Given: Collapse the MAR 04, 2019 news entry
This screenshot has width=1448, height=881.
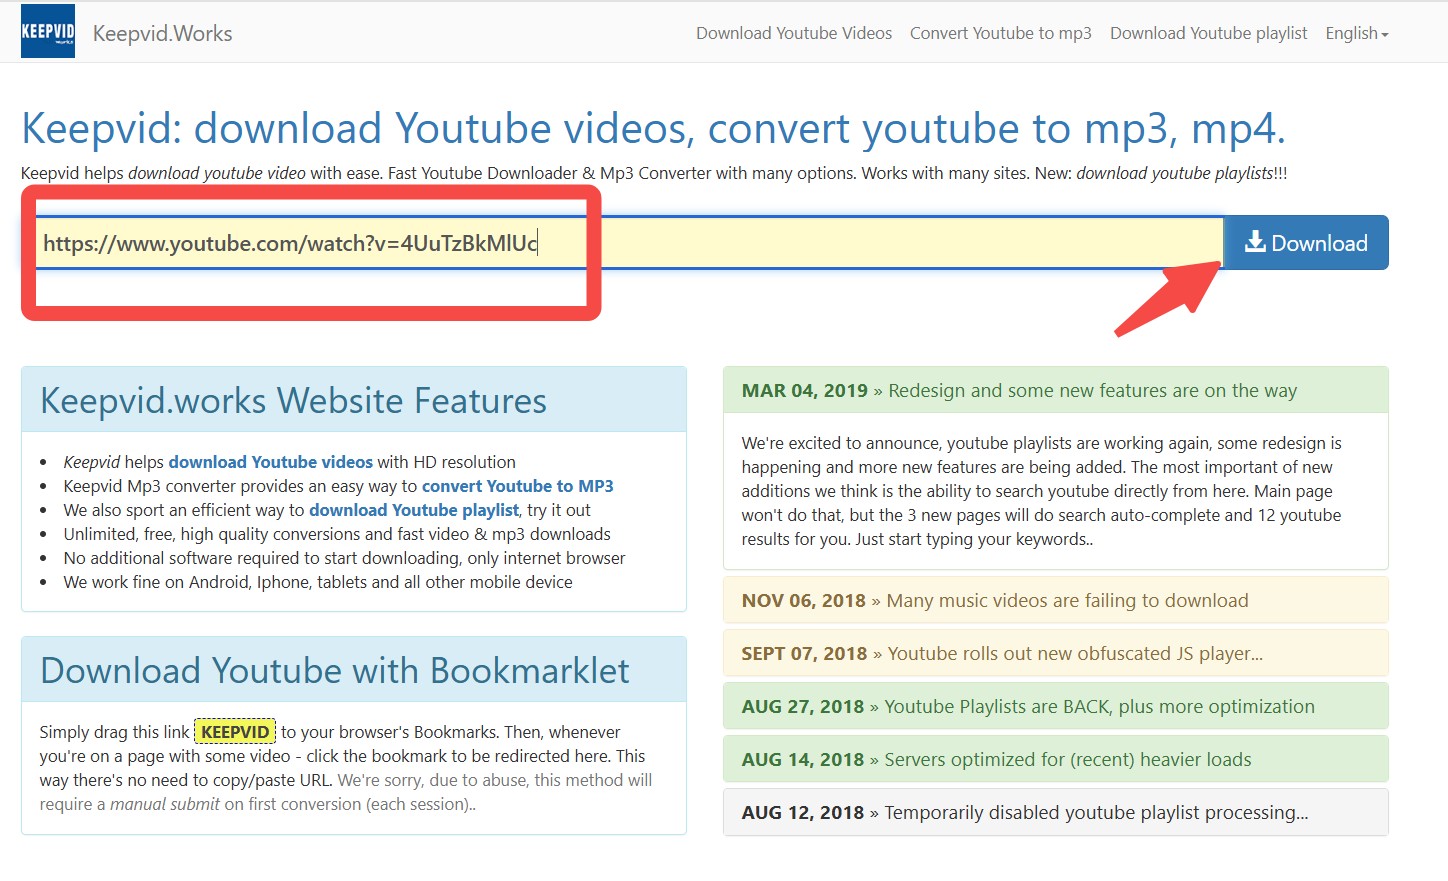Looking at the screenshot, I should (1056, 390).
